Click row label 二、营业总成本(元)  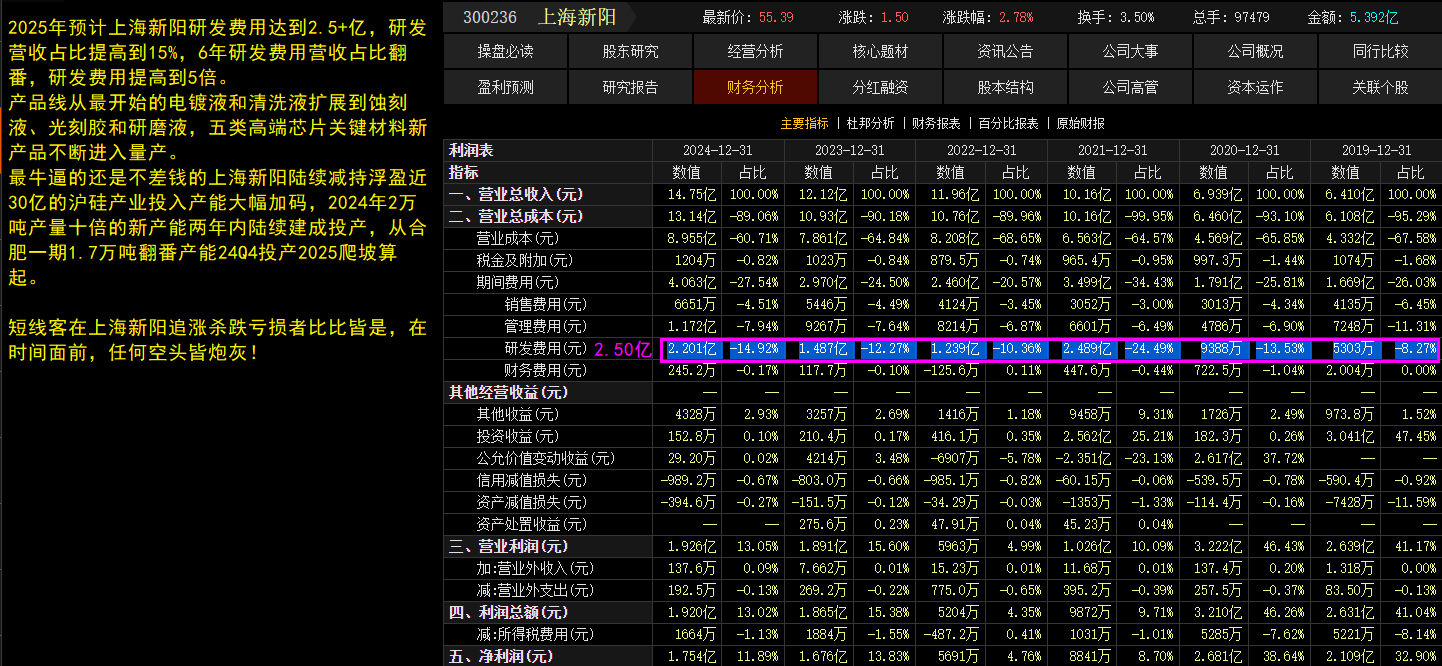(x=516, y=216)
